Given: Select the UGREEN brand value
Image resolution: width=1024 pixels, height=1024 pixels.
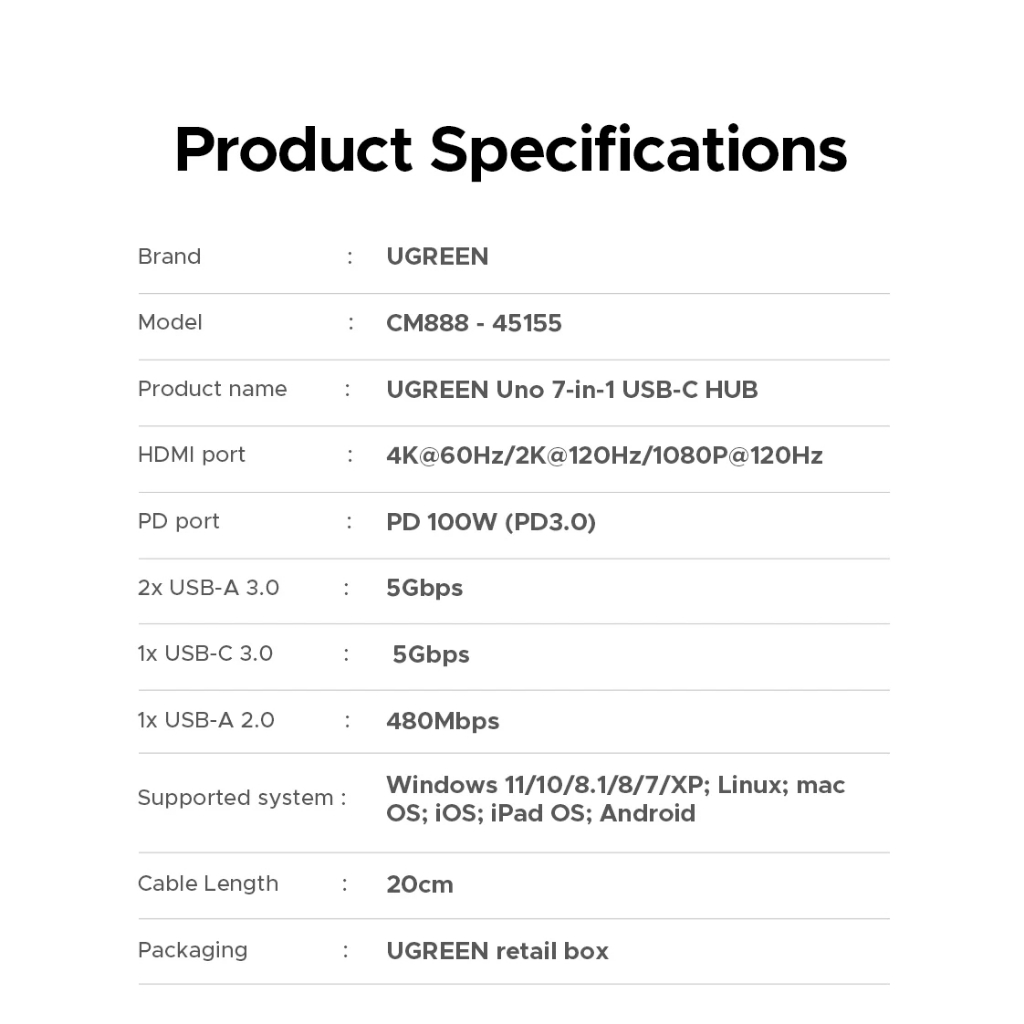Looking at the screenshot, I should click(x=437, y=257).
